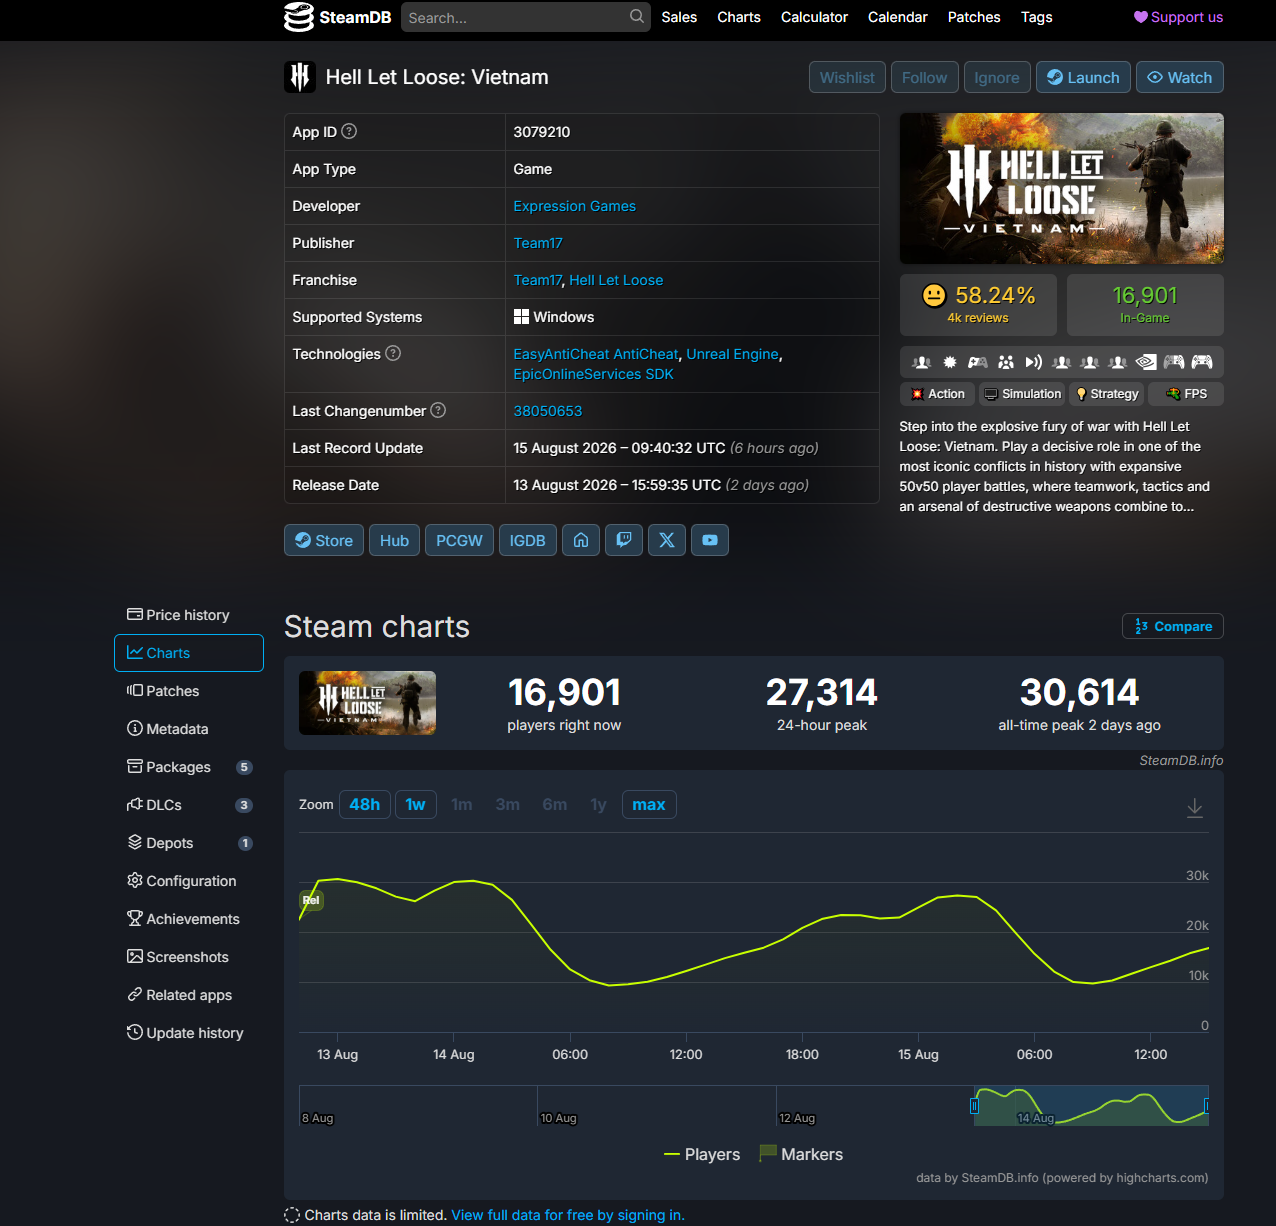This screenshot has width=1276, height=1226.
Task: Open Charts in the top navigation
Action: [x=739, y=17]
